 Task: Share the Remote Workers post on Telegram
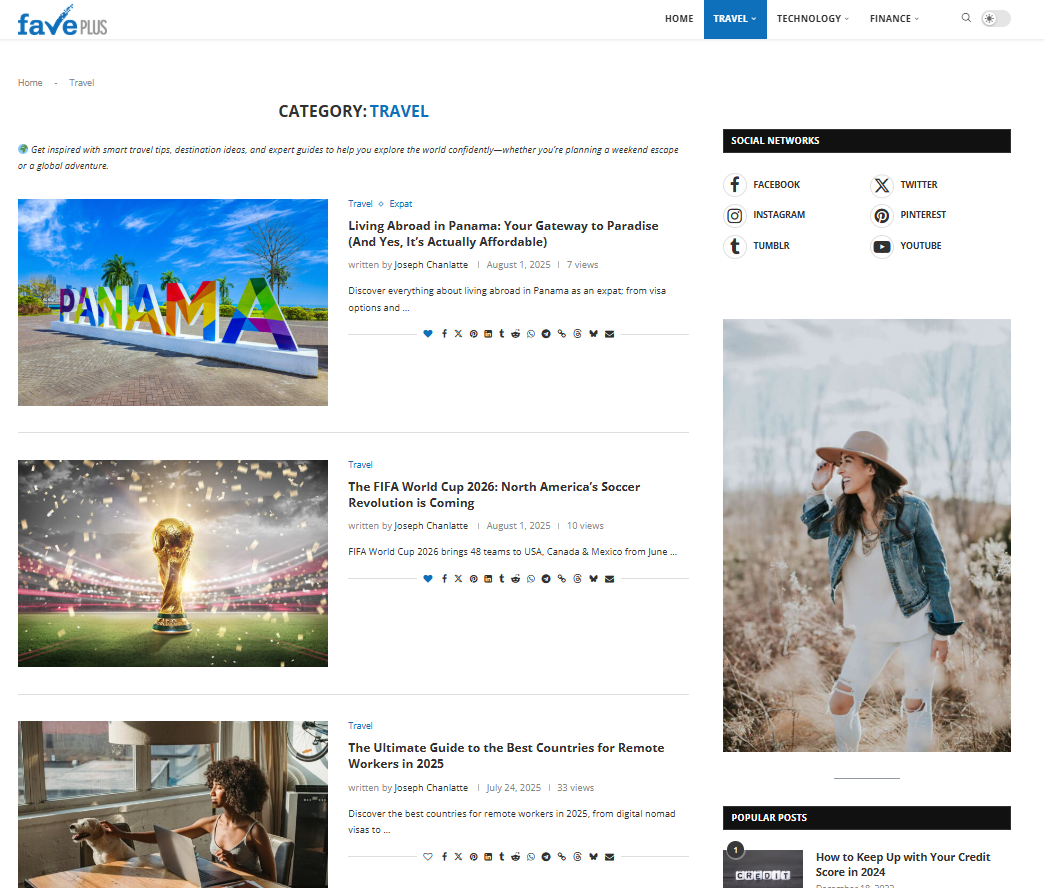coord(546,857)
